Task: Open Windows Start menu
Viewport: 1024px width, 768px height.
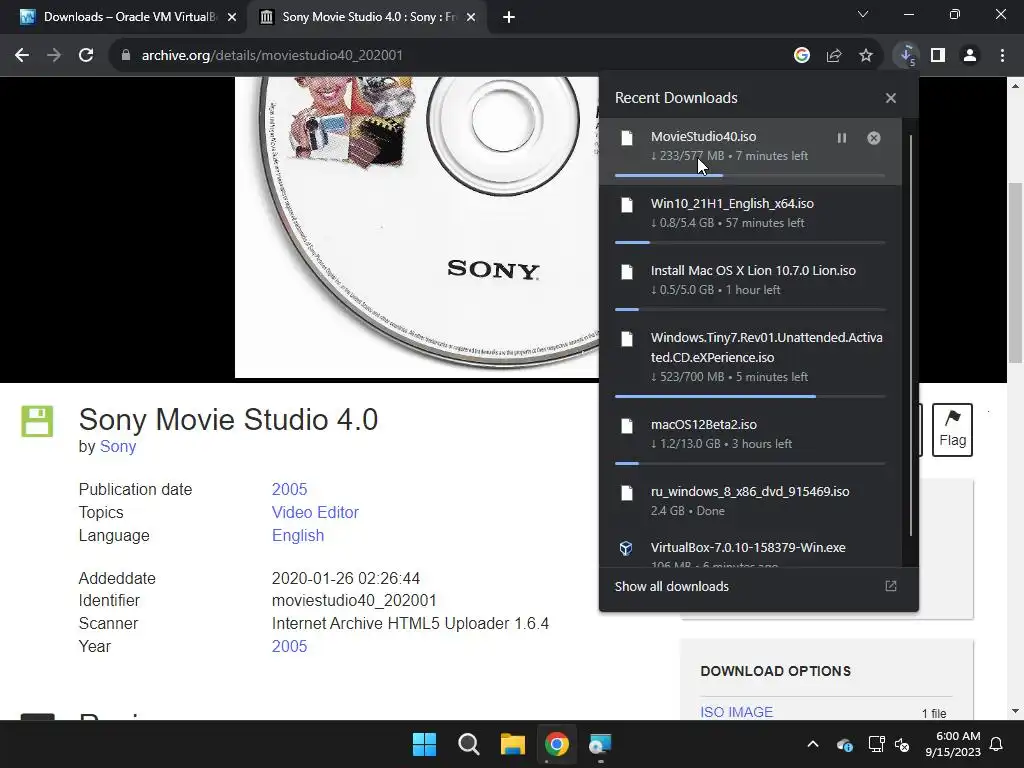Action: pos(424,744)
